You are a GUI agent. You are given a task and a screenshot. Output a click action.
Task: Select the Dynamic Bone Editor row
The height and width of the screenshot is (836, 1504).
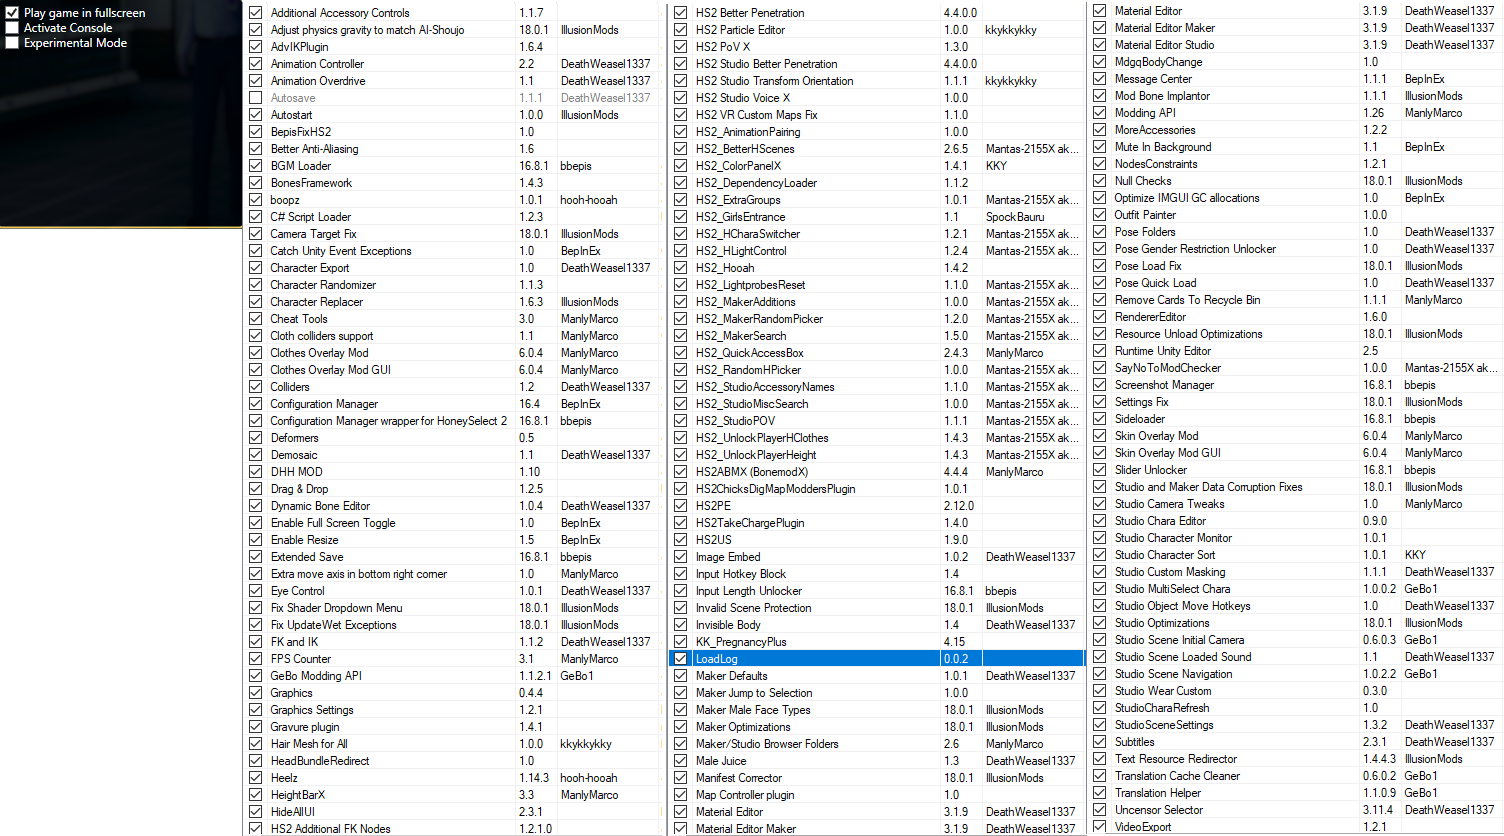click(455, 506)
